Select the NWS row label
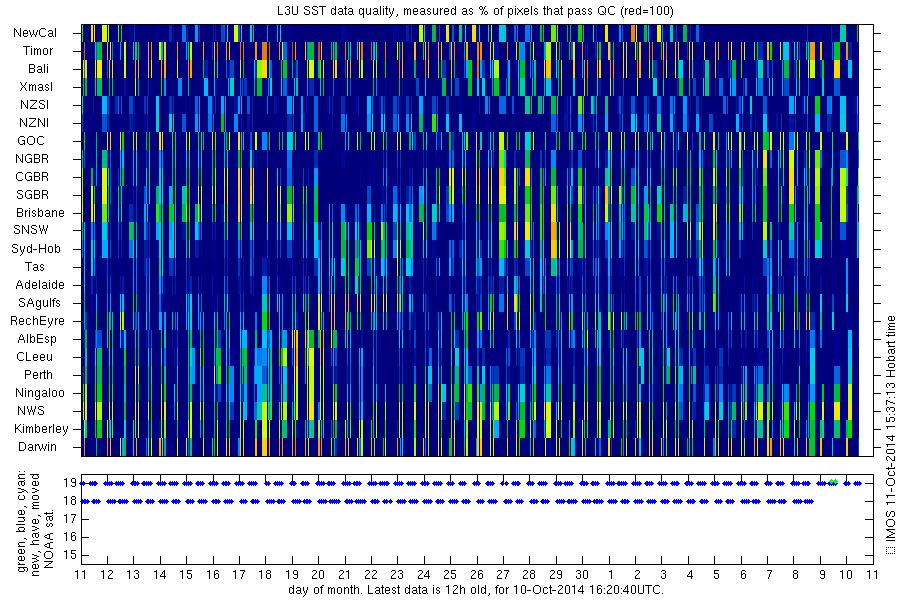The image size is (900, 600). (31, 411)
